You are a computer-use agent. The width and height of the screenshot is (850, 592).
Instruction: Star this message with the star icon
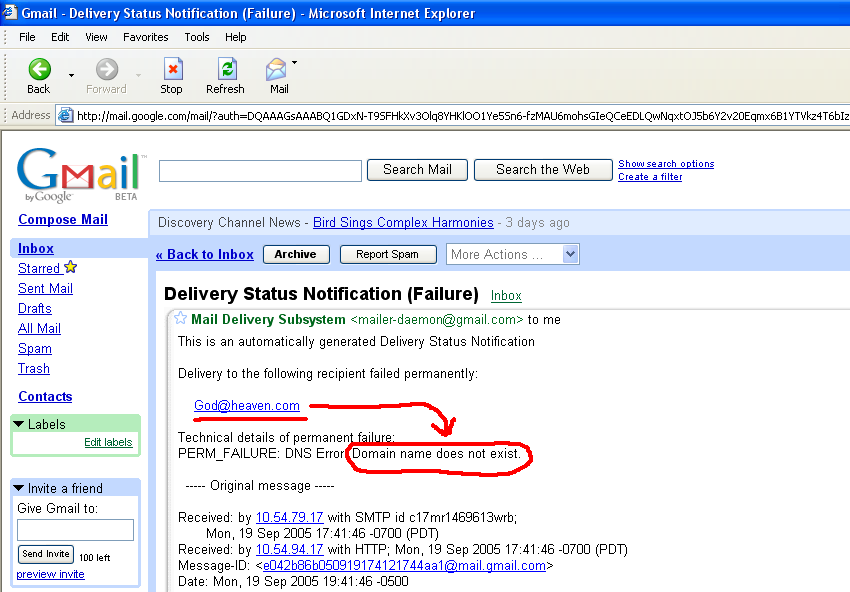click(180, 319)
